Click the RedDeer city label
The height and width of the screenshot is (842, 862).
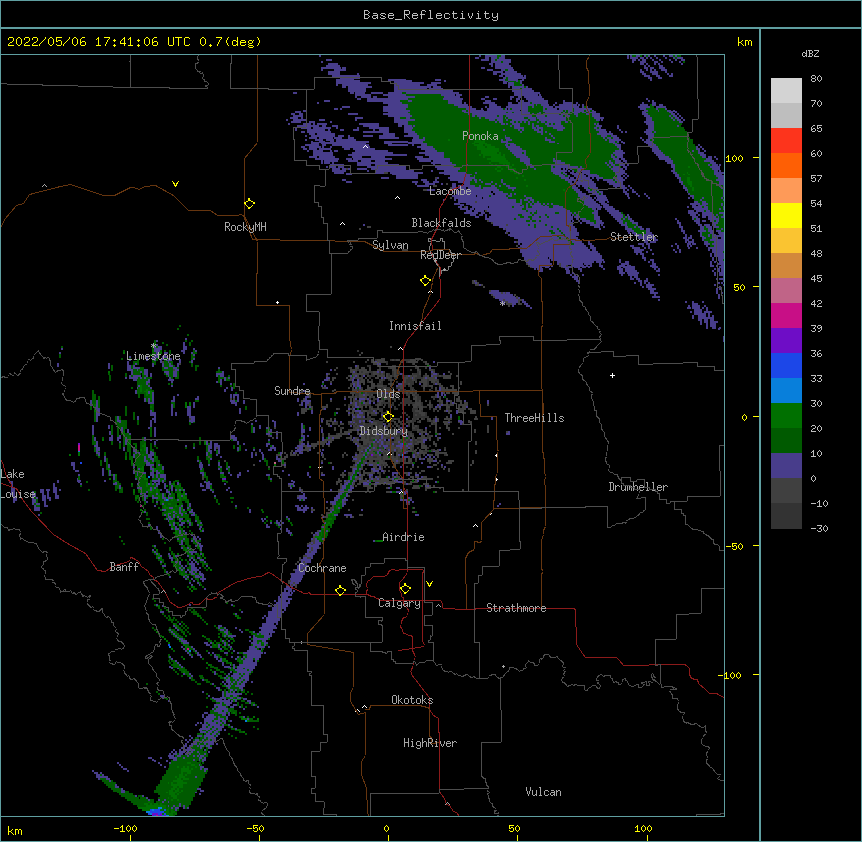[440, 255]
